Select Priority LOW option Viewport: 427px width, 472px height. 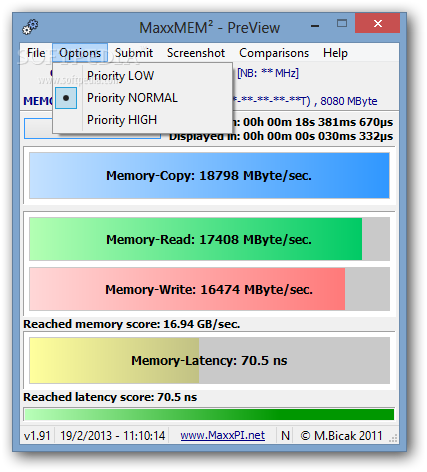(142, 76)
